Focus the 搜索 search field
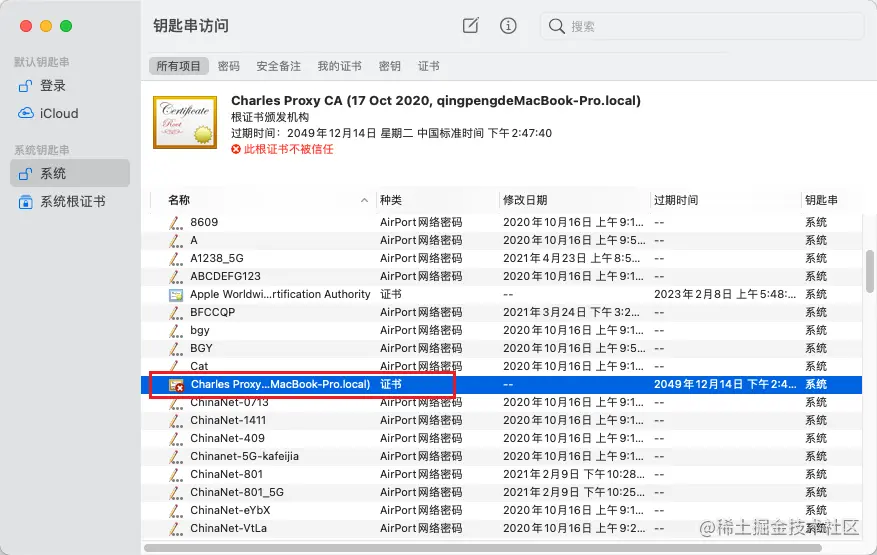This screenshot has height=555, width=877. tap(702, 26)
